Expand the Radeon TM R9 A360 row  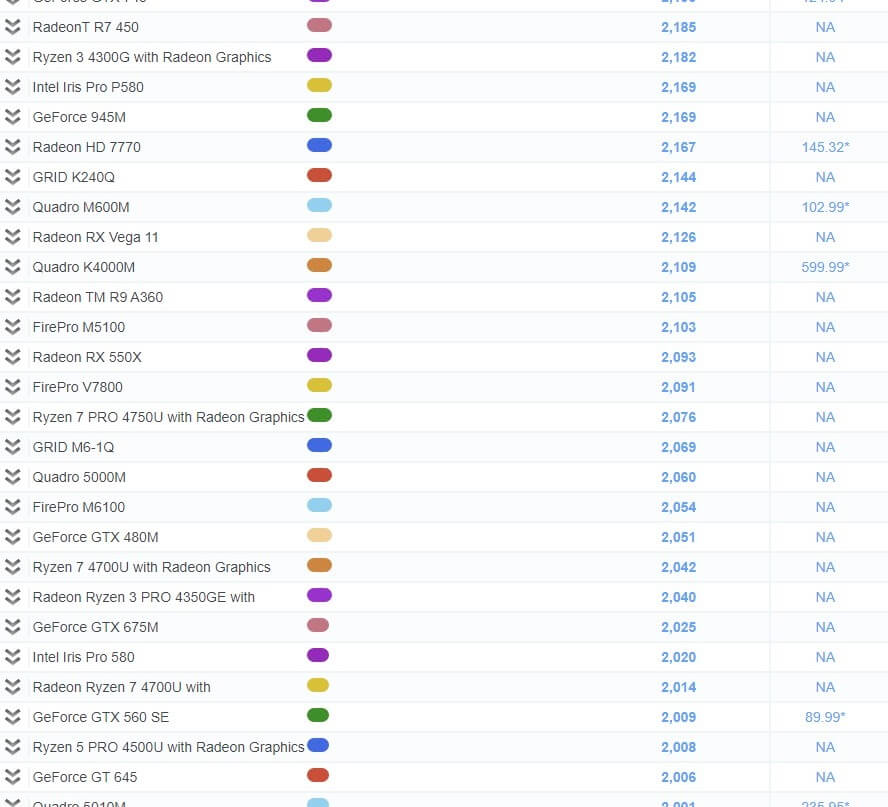point(12,297)
